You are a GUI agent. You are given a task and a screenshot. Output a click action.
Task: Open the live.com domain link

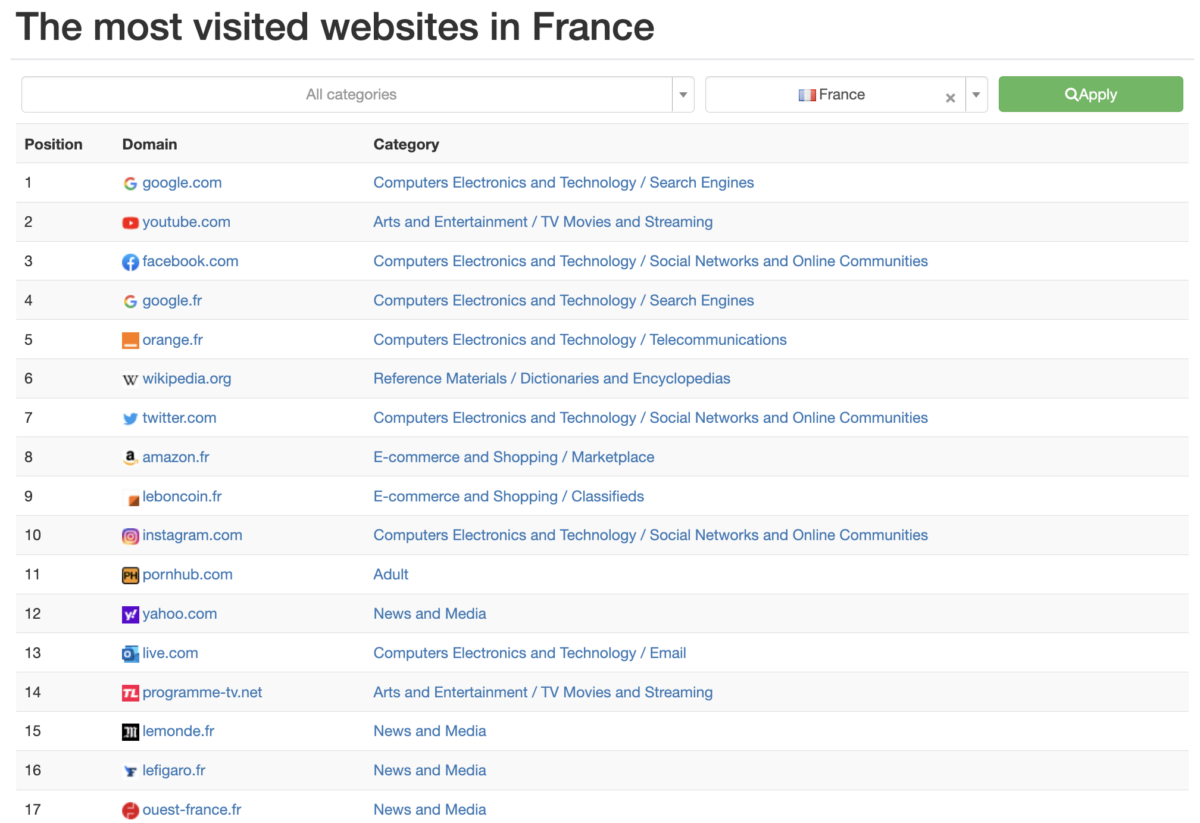tap(170, 653)
